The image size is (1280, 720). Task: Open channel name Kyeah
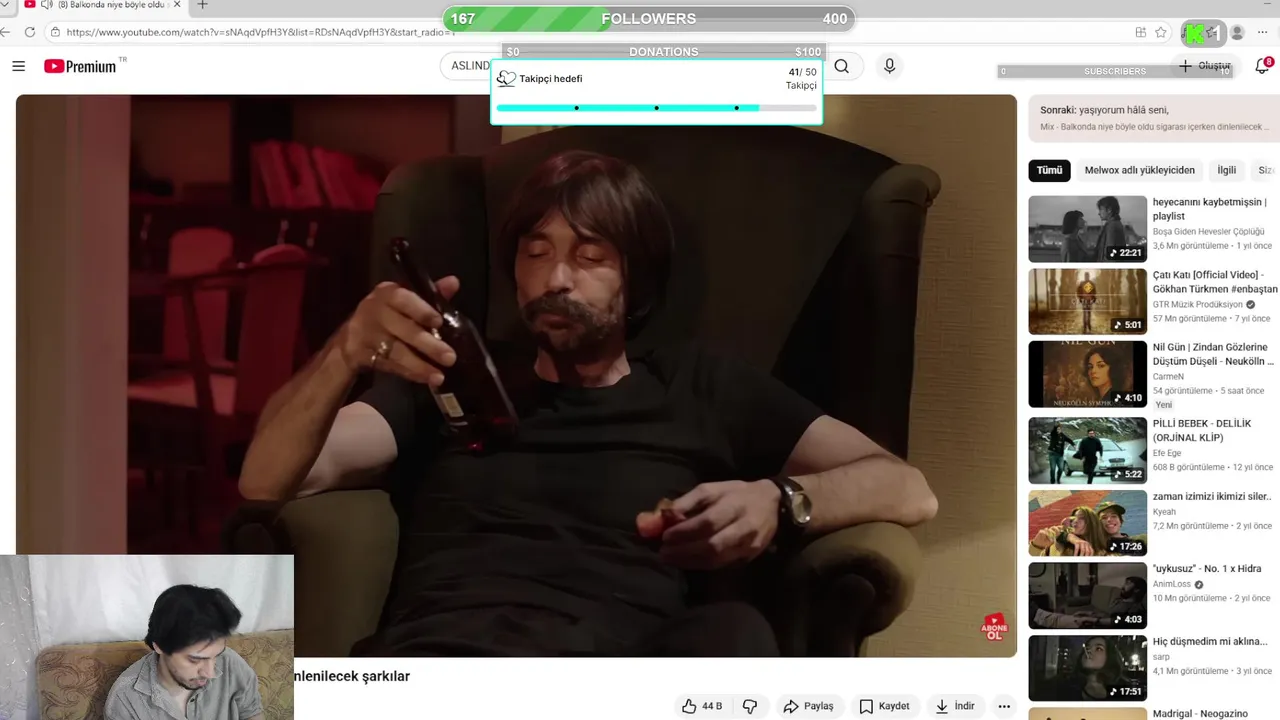pyautogui.click(x=1164, y=512)
